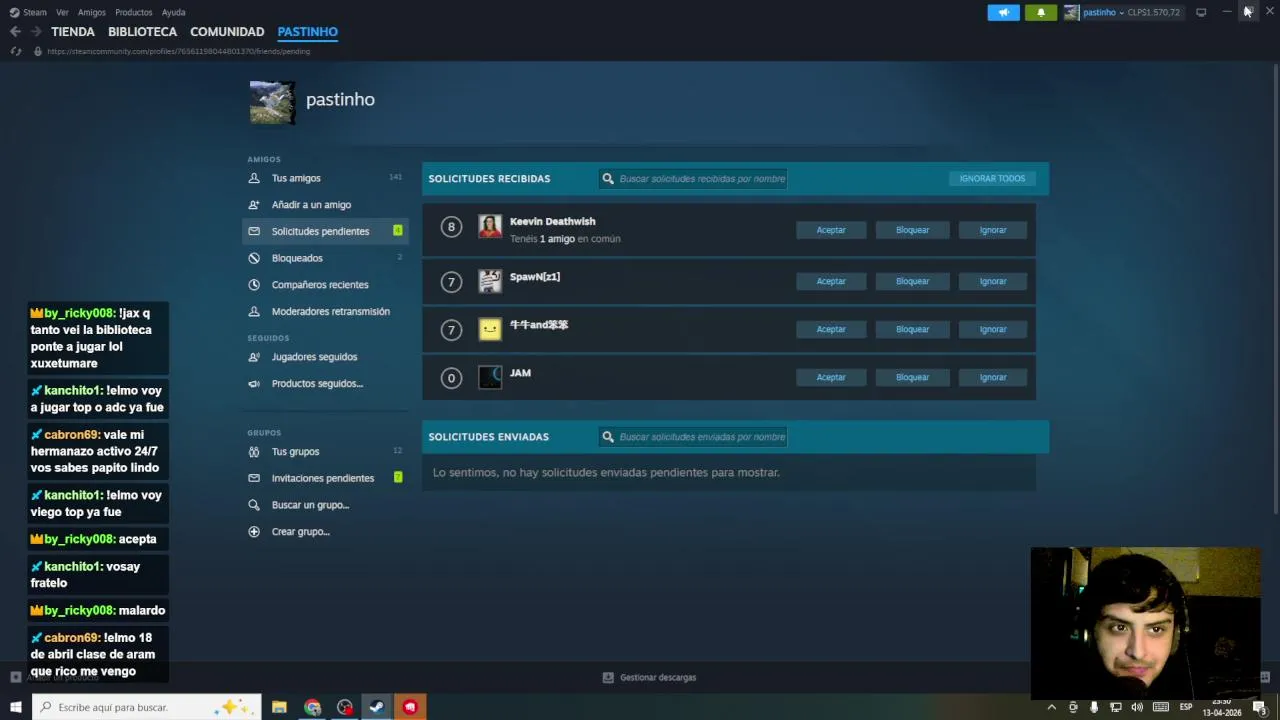The width and height of the screenshot is (1280, 720).
Task: Open Invitaciones pendientes for groups
Action: click(x=325, y=478)
